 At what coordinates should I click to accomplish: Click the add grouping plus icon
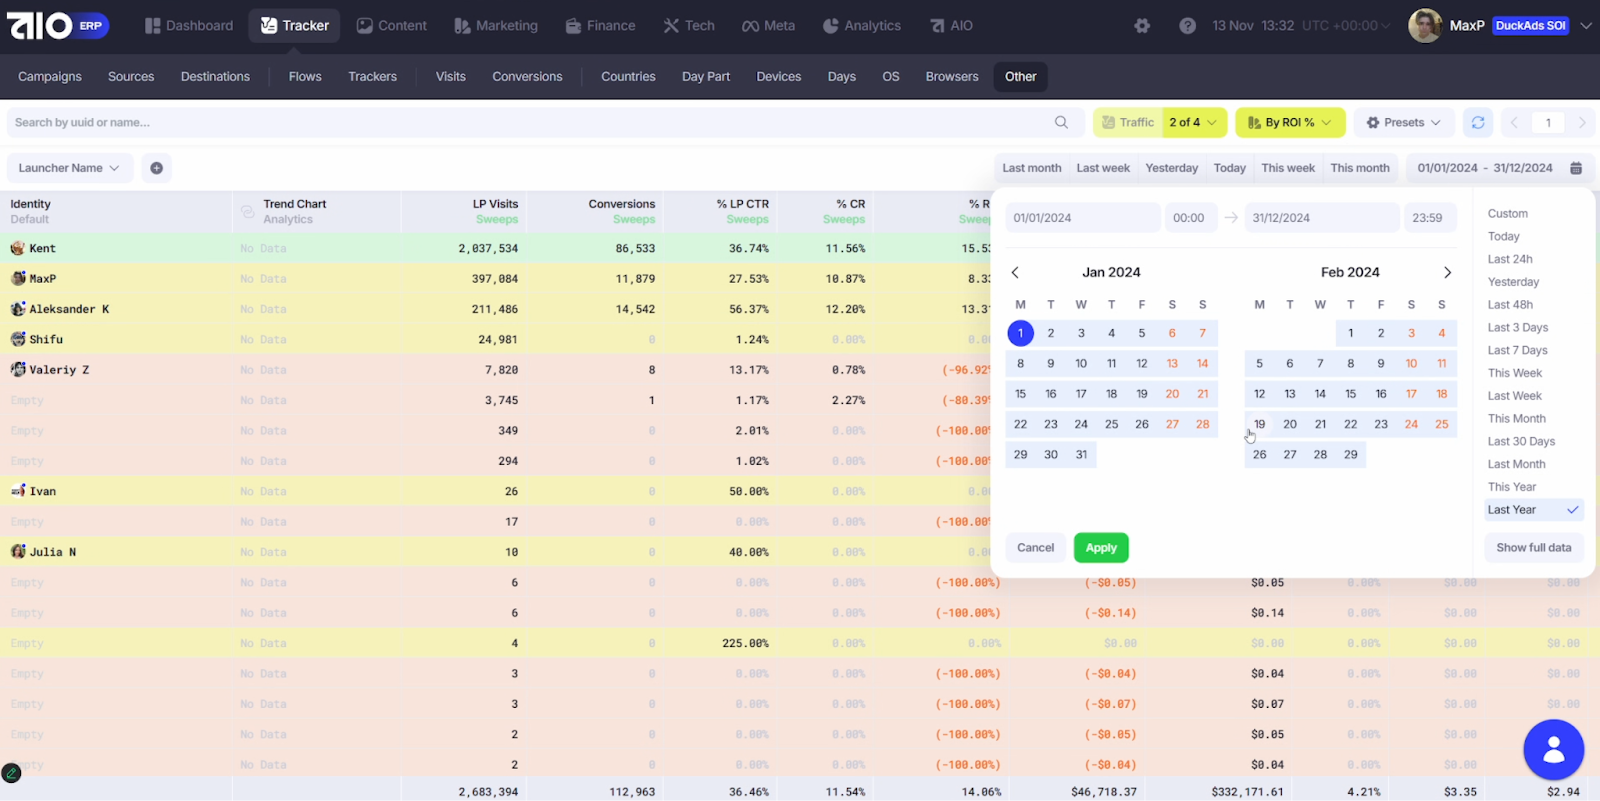click(156, 168)
